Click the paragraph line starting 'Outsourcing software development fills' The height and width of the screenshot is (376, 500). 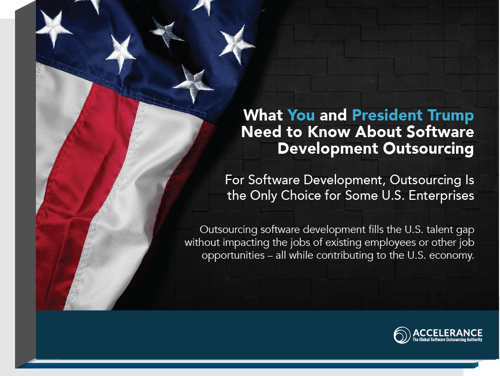337,230
